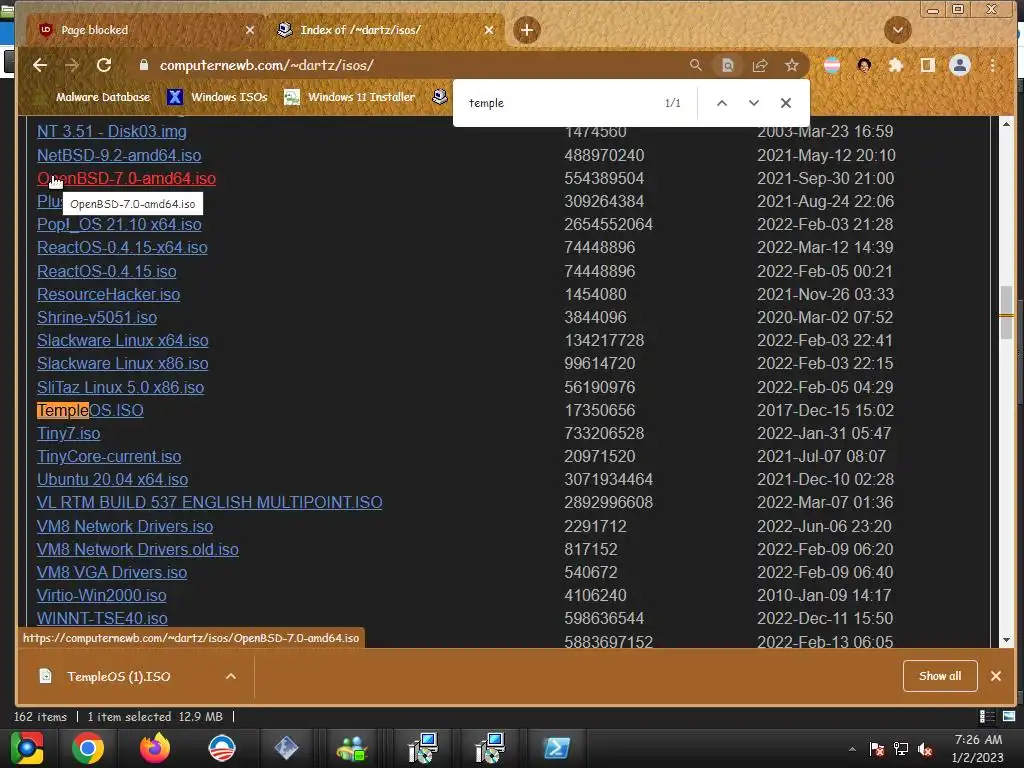The image size is (1024, 768).
Task: Jump to previous find result
Action: pos(722,103)
